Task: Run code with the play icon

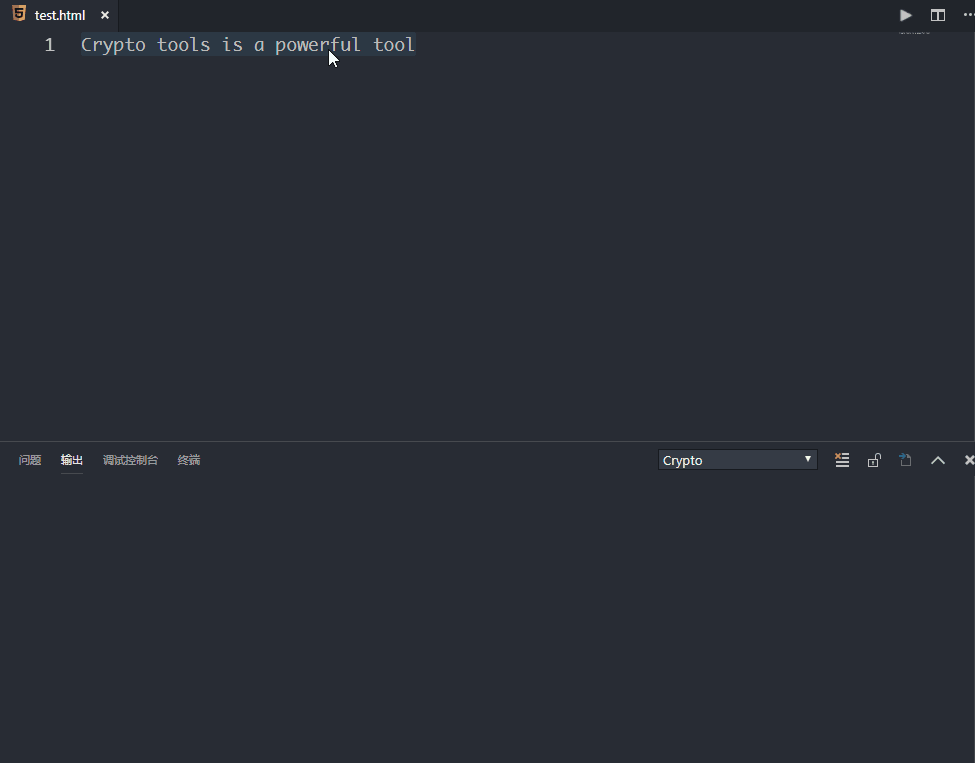Action: [905, 15]
